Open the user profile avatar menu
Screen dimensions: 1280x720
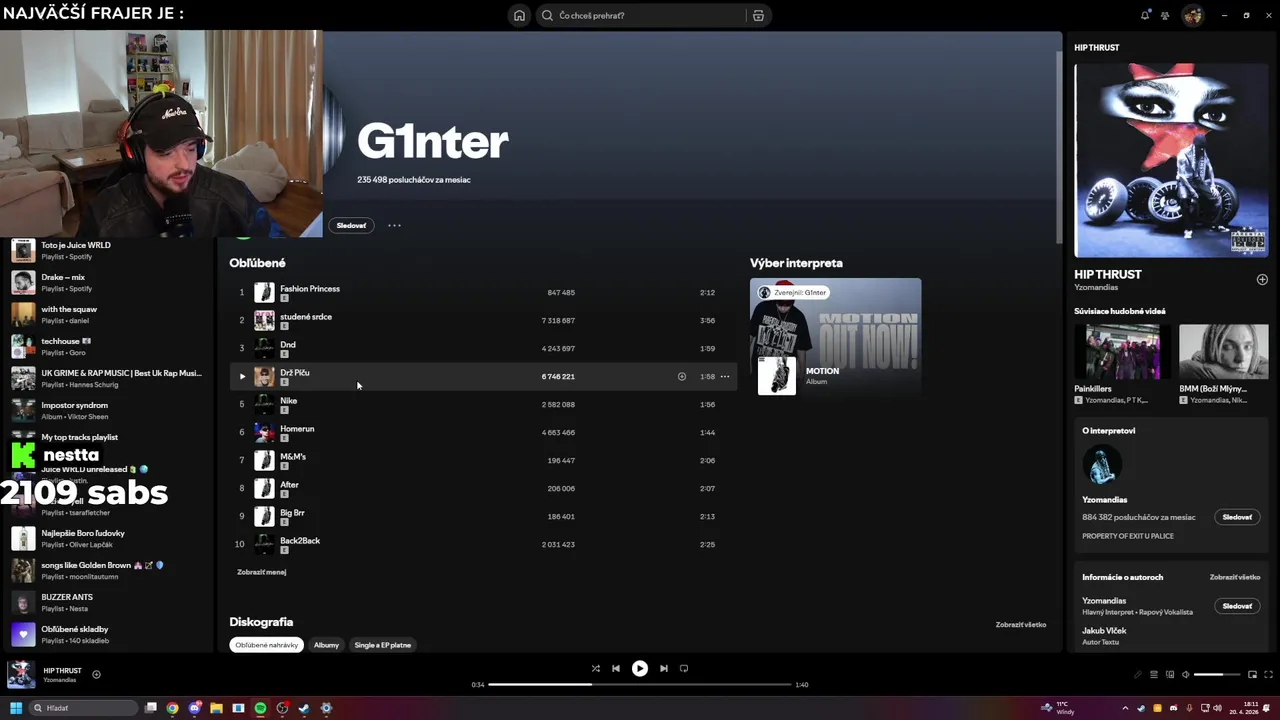(1192, 15)
